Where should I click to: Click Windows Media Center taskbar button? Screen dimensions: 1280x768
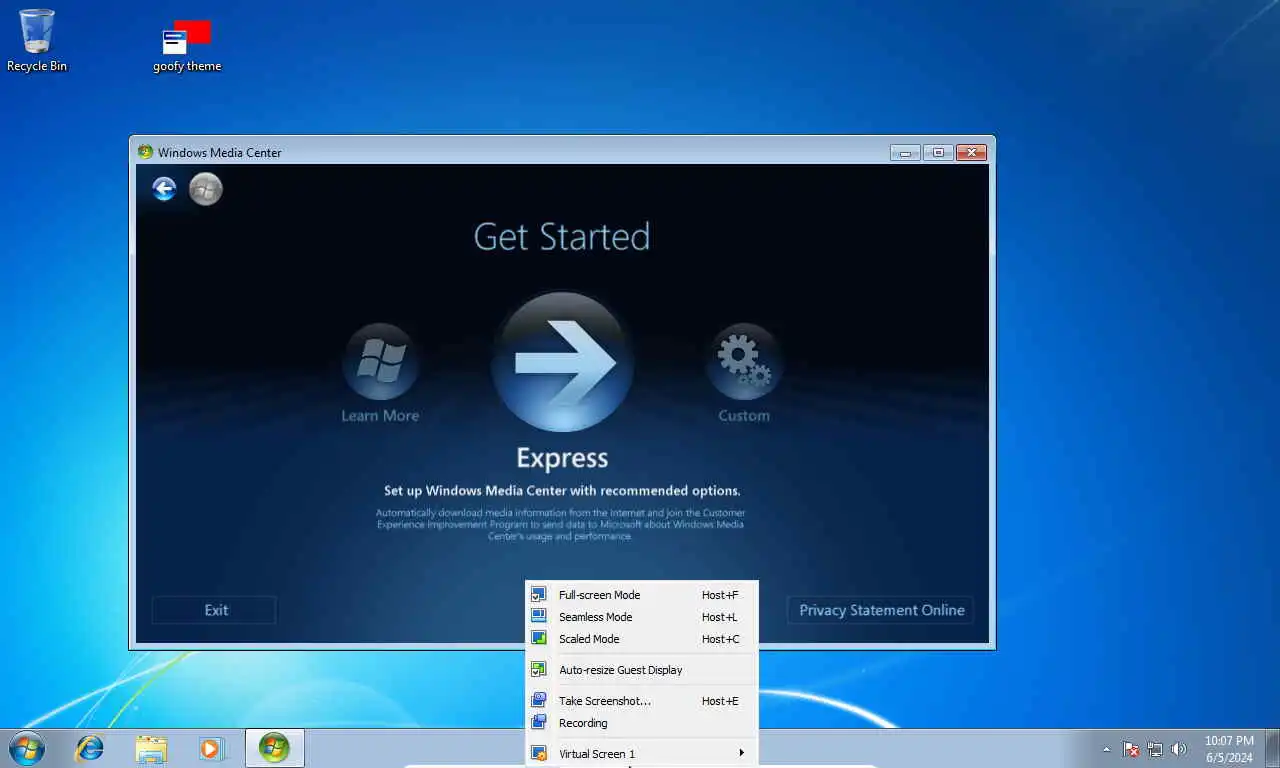pyautogui.click(x=274, y=748)
